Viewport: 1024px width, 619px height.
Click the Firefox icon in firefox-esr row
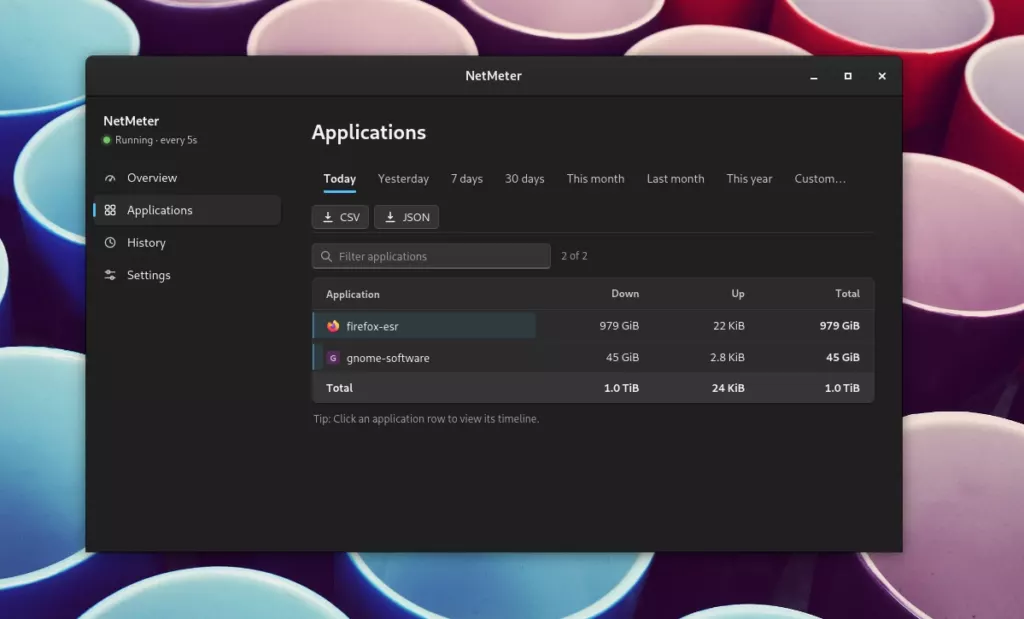(x=333, y=326)
